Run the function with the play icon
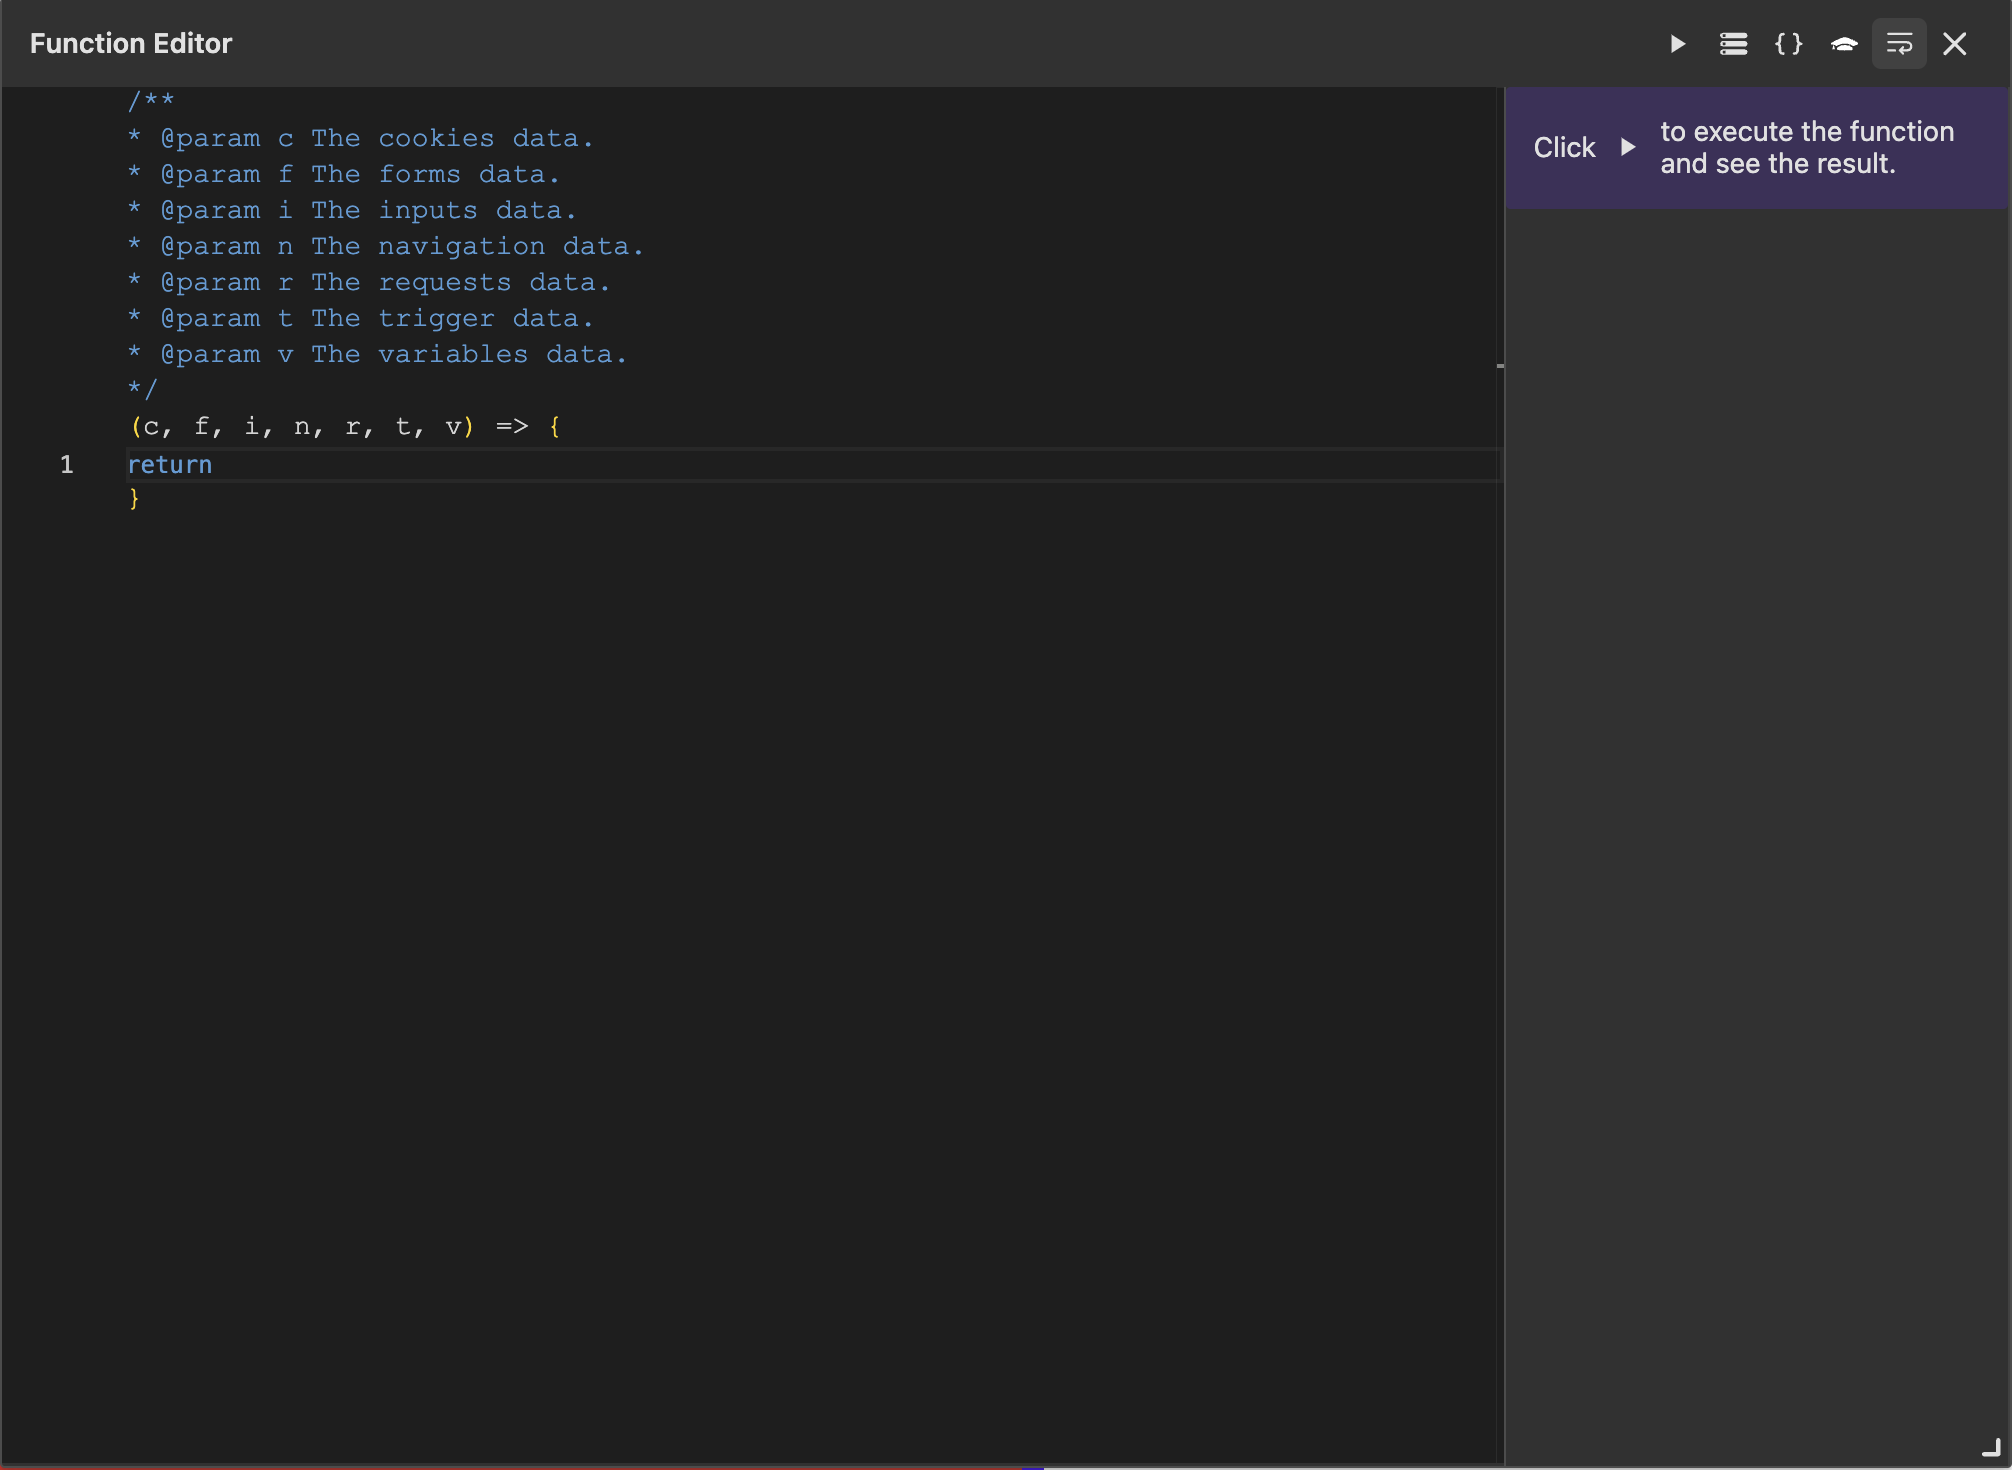2012x1470 pixels. click(x=1678, y=44)
